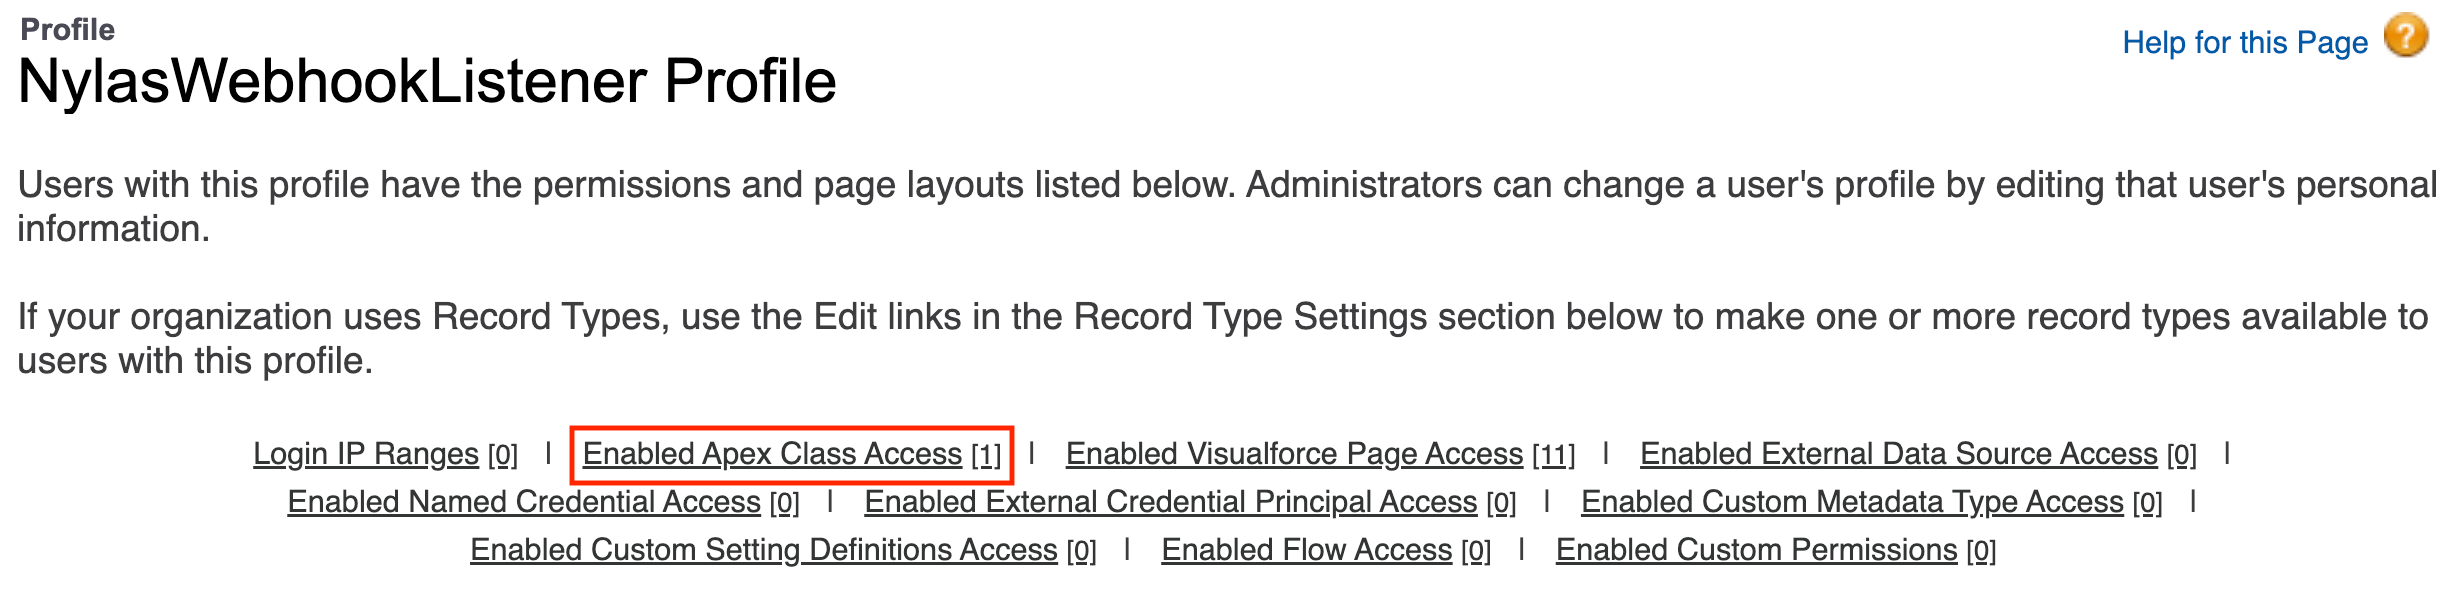This screenshot has width=2446, height=598.
Task: Open Enabled Visualforce Page Access section
Action: [x=1292, y=452]
